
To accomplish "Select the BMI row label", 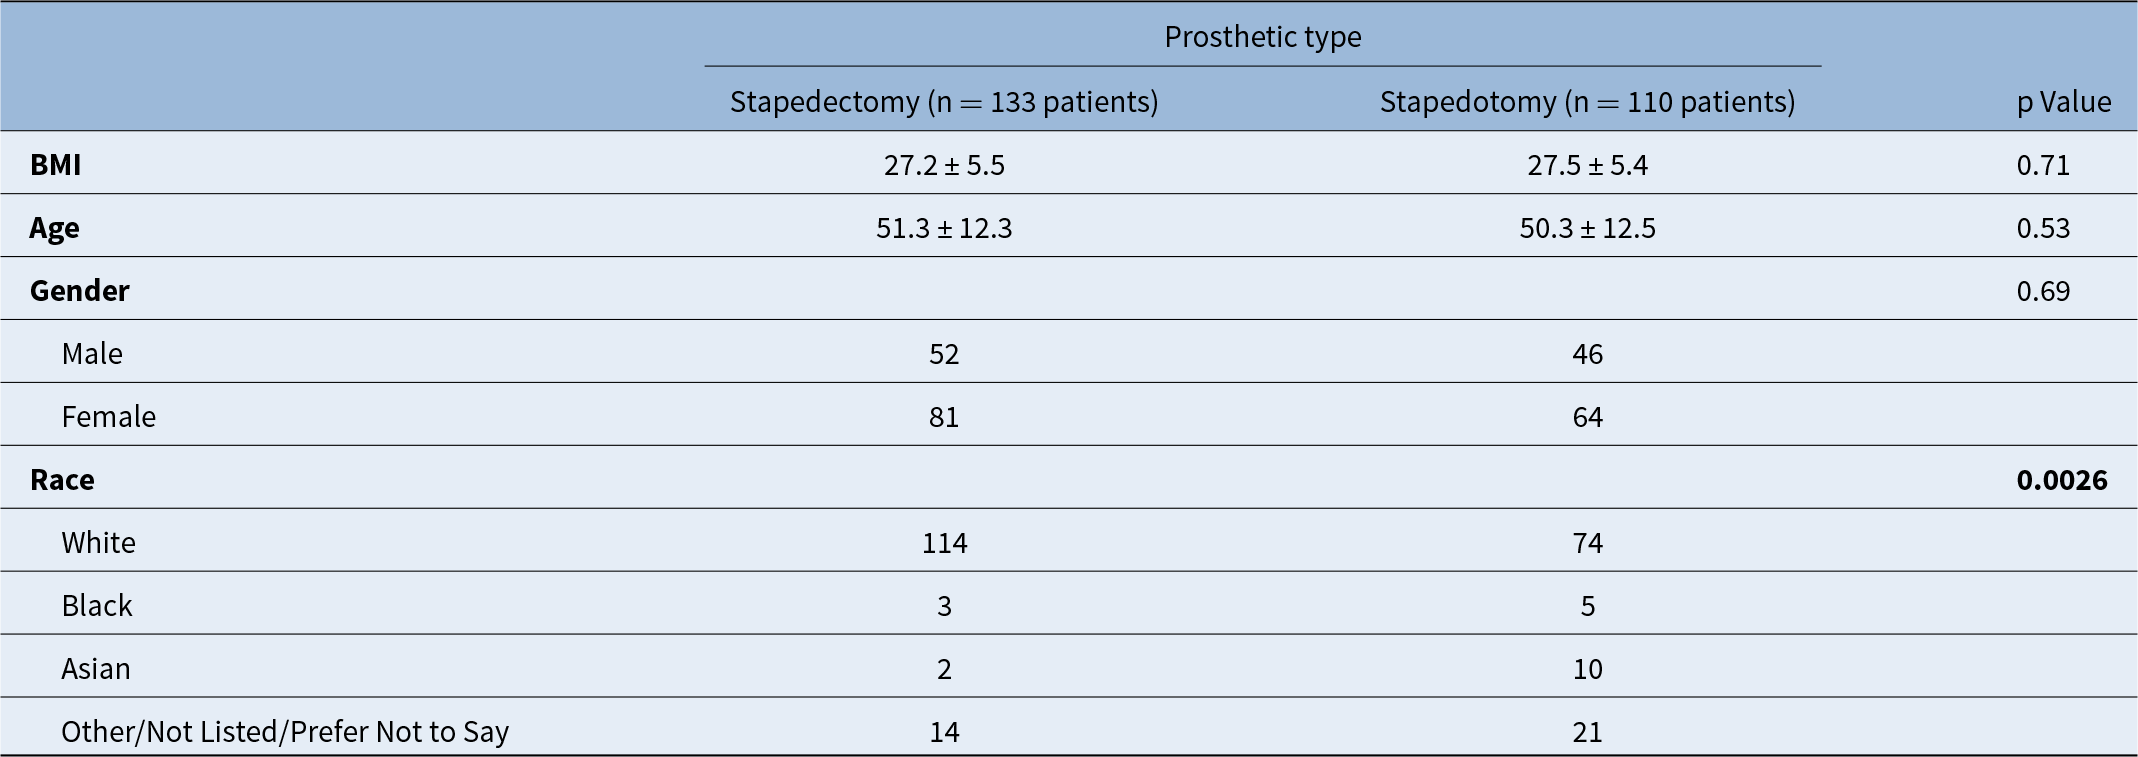I will click(x=56, y=165).
